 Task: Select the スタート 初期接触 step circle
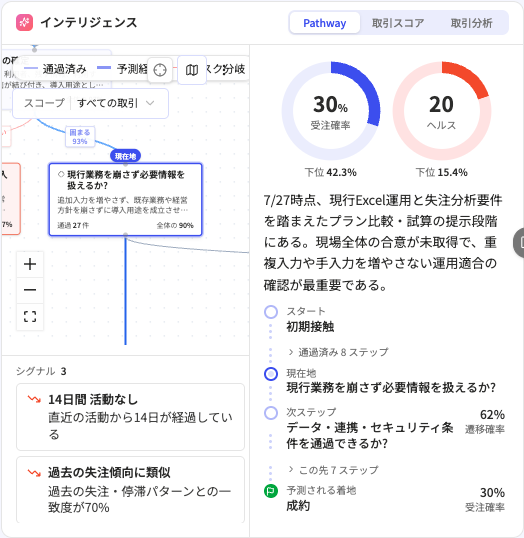pos(271,312)
